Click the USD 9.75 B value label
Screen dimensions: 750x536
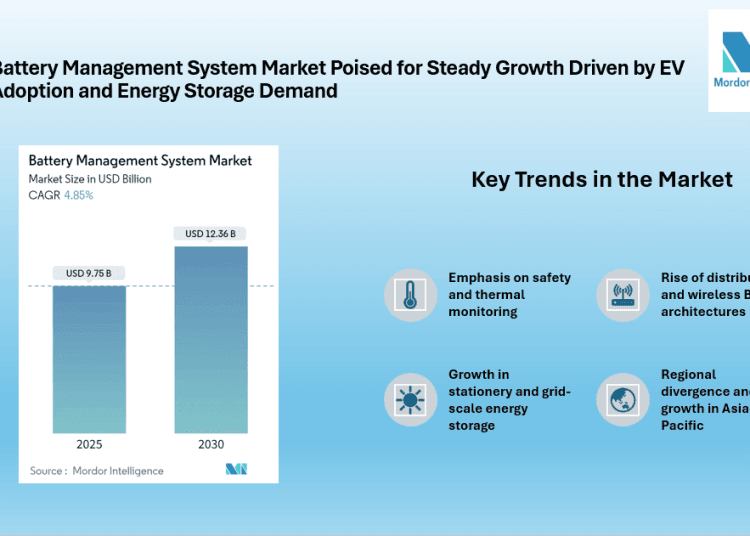coord(89,273)
